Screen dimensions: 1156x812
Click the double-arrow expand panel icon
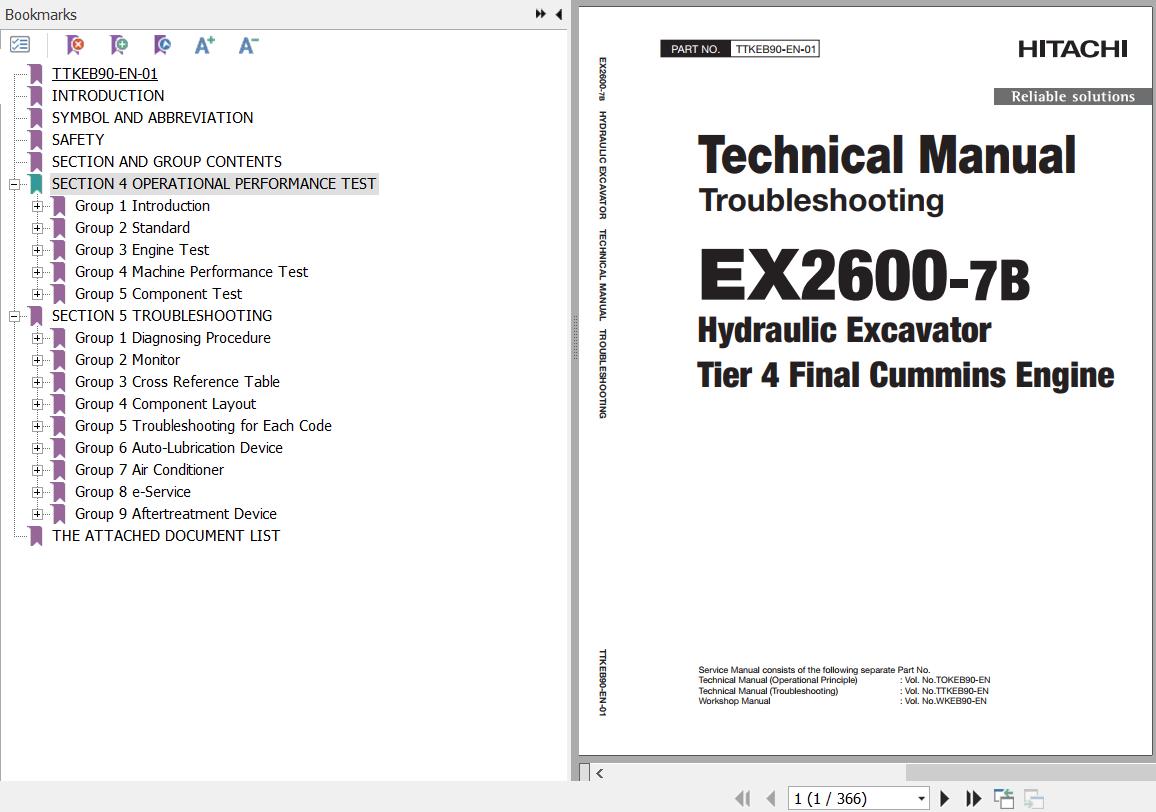click(540, 14)
